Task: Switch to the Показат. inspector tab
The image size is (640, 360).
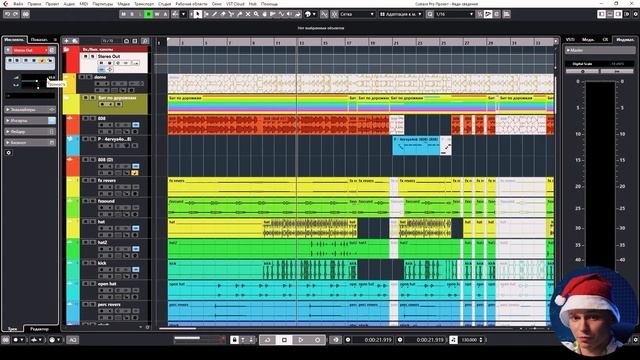Action: pos(39,40)
